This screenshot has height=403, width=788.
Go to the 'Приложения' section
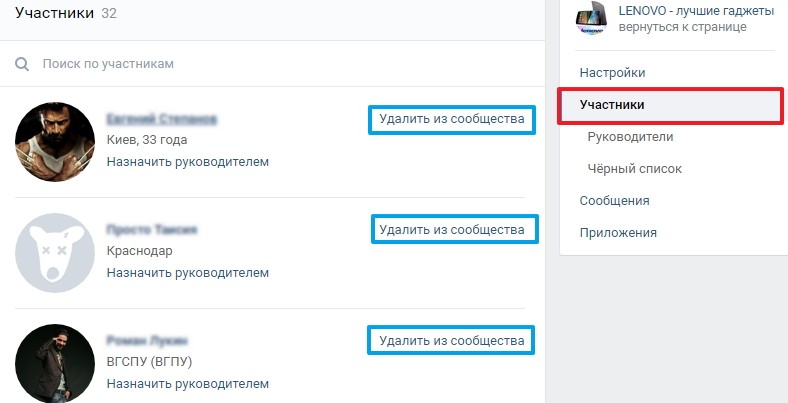point(618,233)
